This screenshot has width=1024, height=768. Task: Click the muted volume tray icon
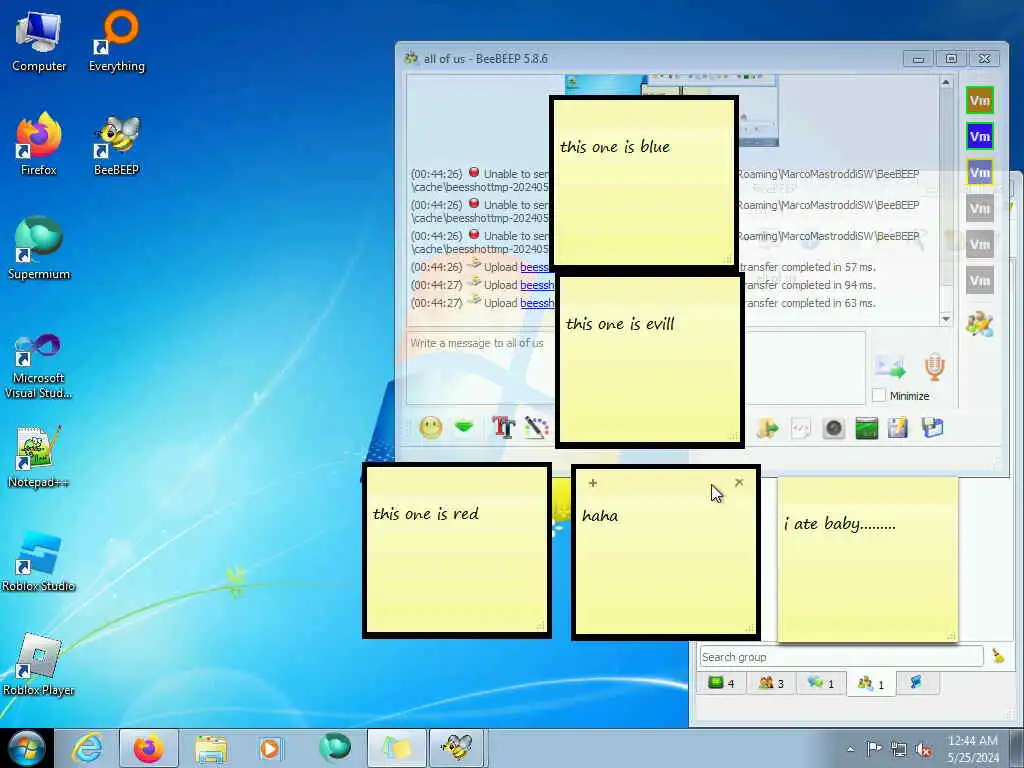click(923, 749)
